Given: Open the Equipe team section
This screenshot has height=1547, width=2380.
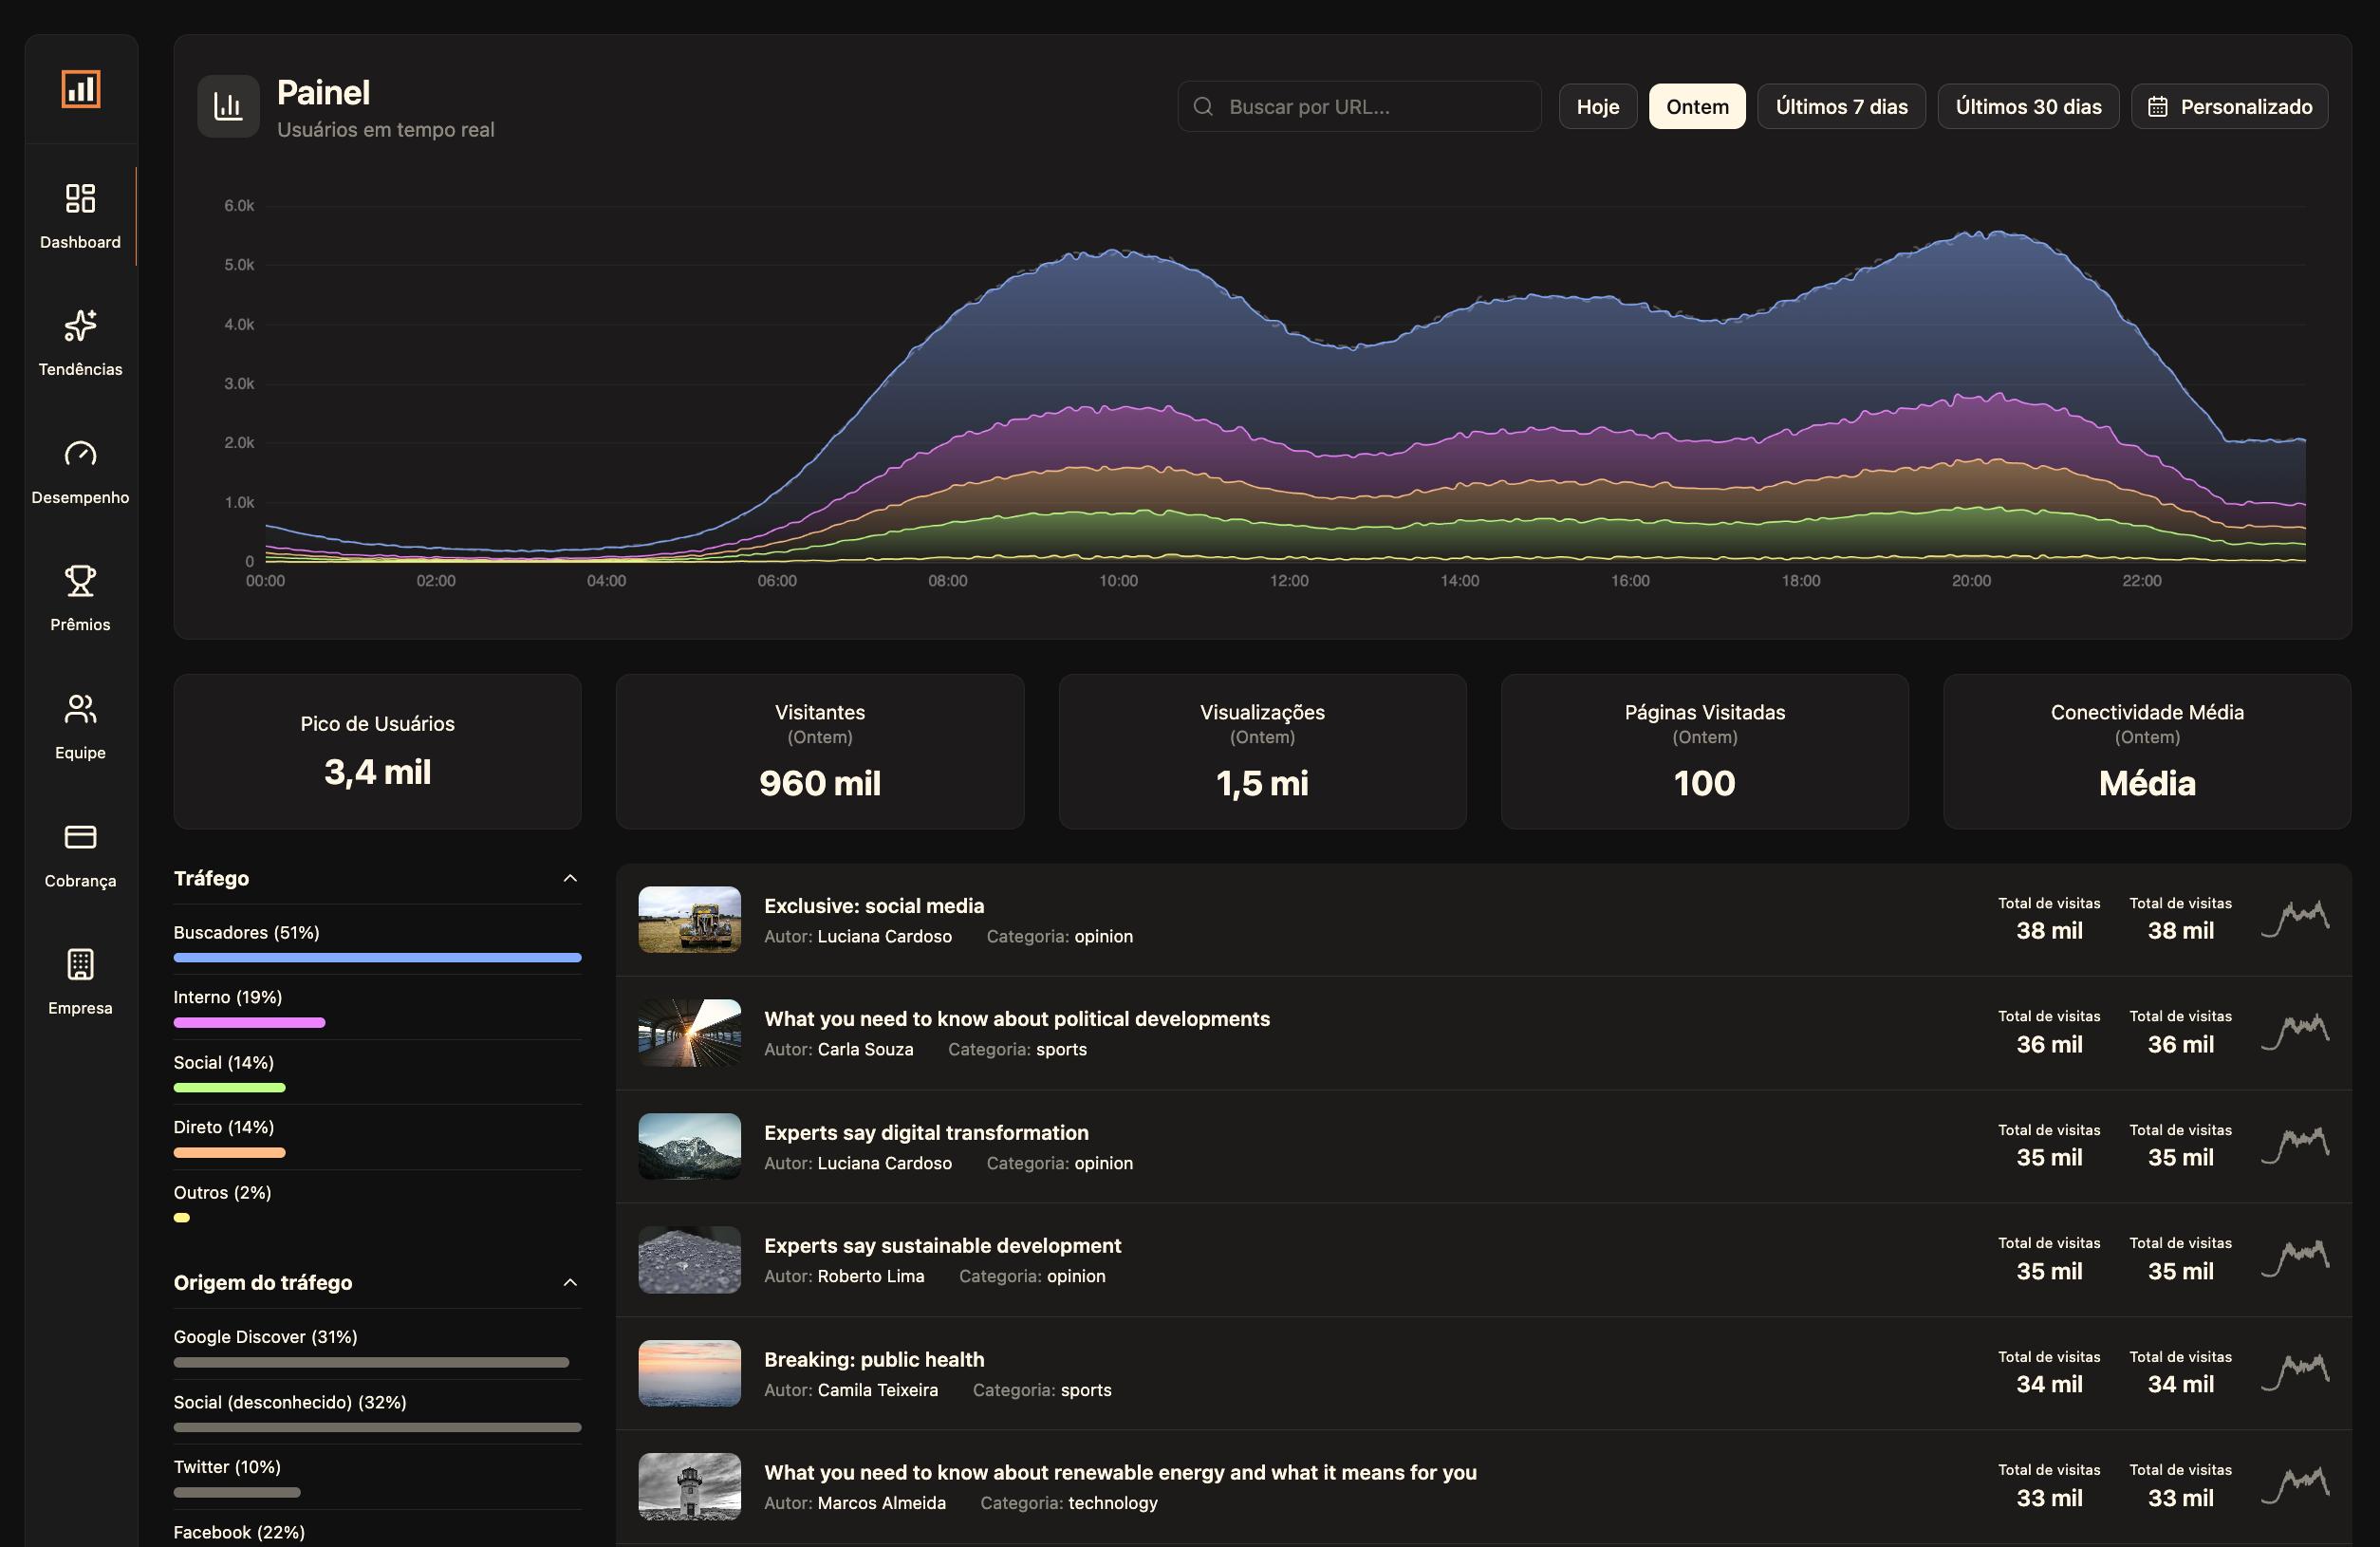Looking at the screenshot, I should (80, 725).
